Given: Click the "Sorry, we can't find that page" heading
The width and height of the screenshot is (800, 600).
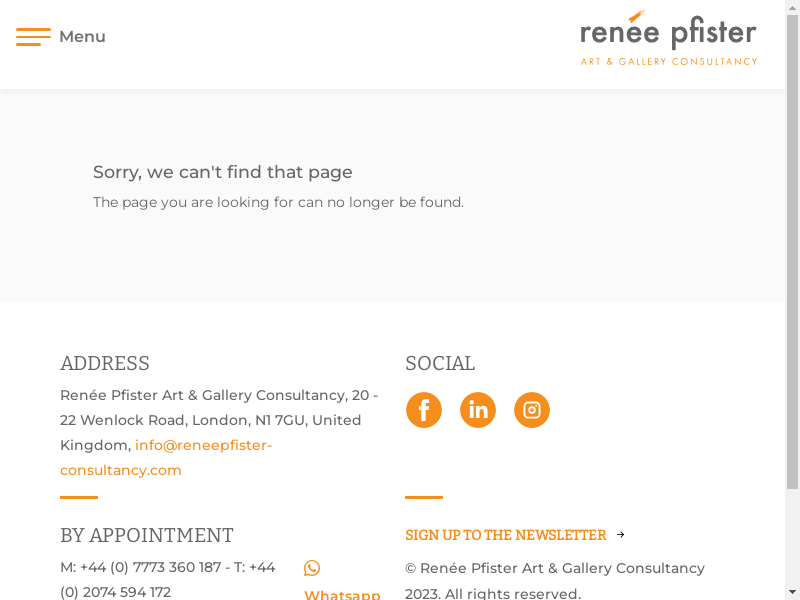Looking at the screenshot, I should pos(223,172).
